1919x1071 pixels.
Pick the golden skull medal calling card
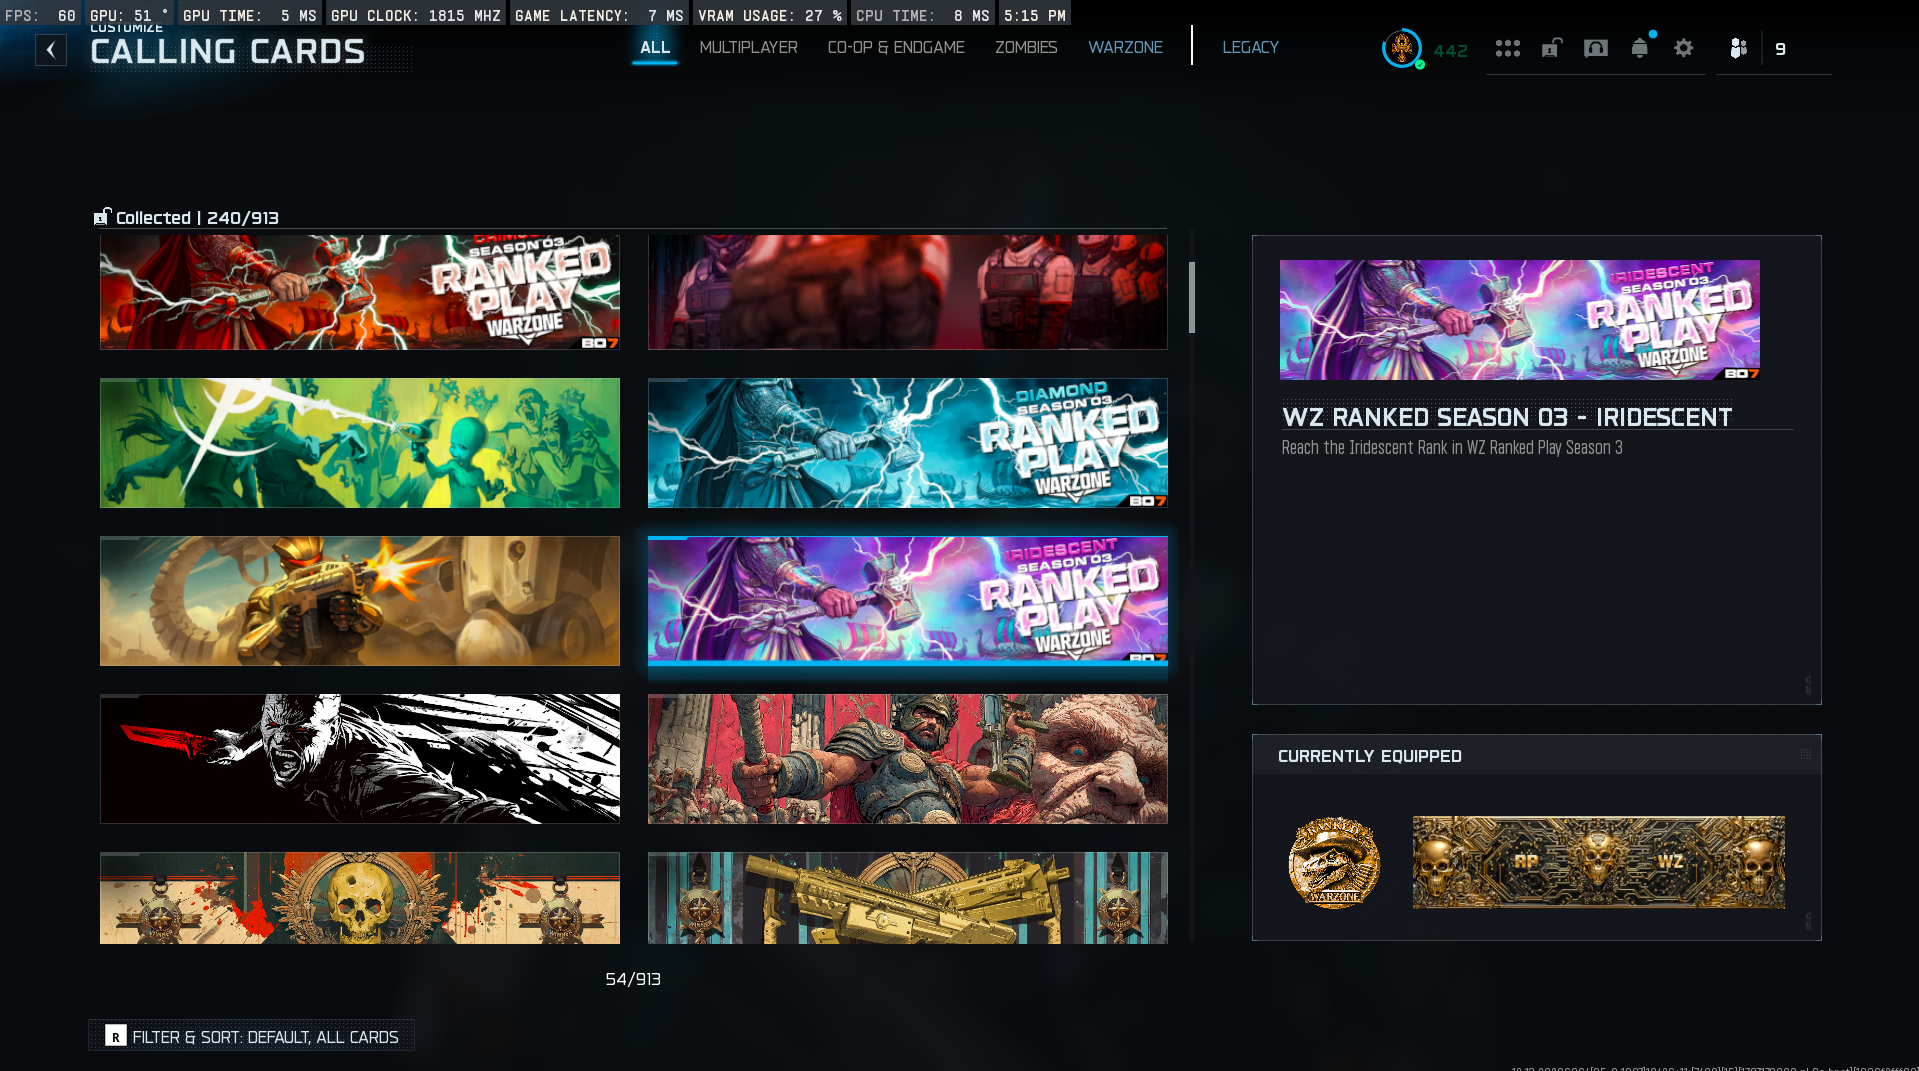pos(360,898)
